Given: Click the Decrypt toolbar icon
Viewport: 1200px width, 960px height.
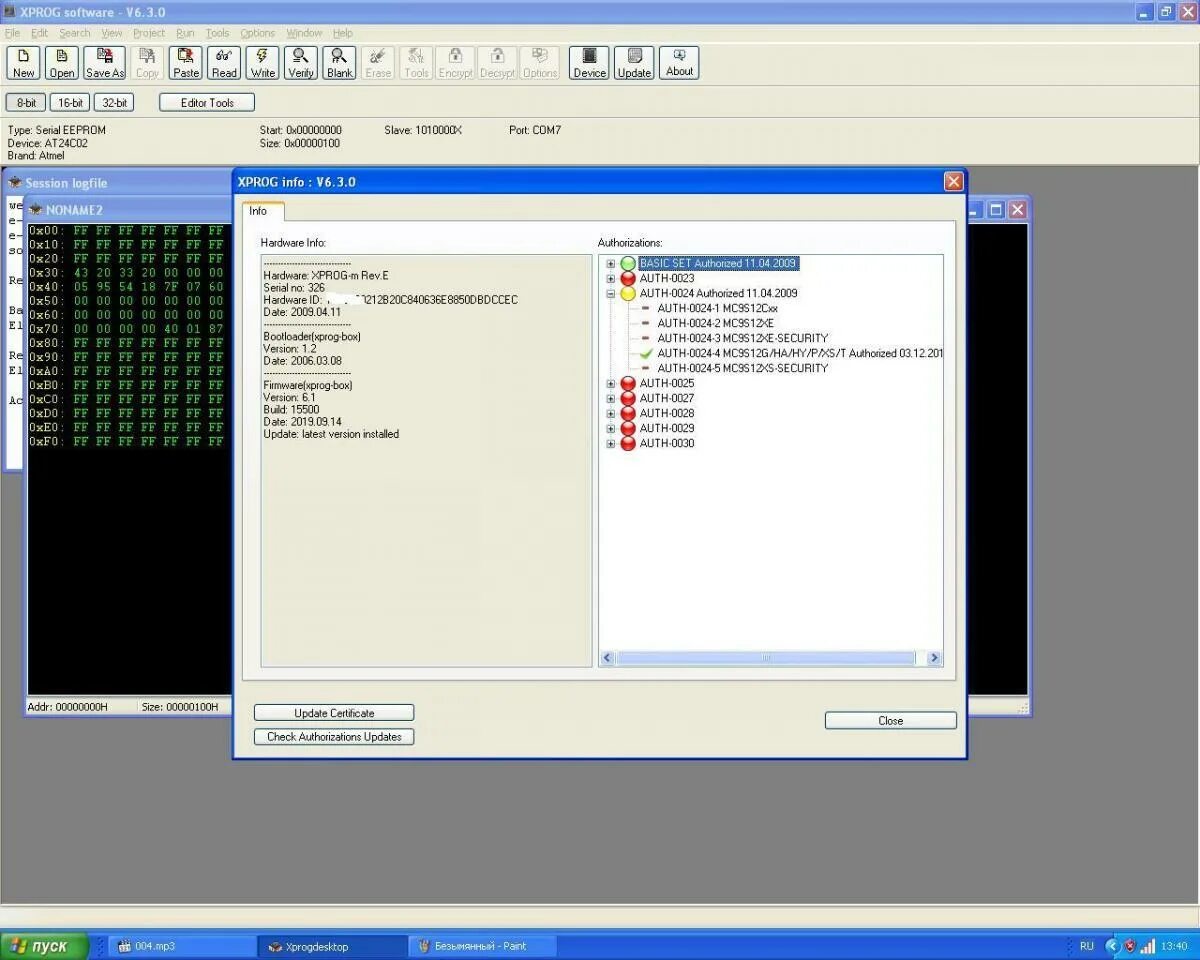Looking at the screenshot, I should coord(497,63).
